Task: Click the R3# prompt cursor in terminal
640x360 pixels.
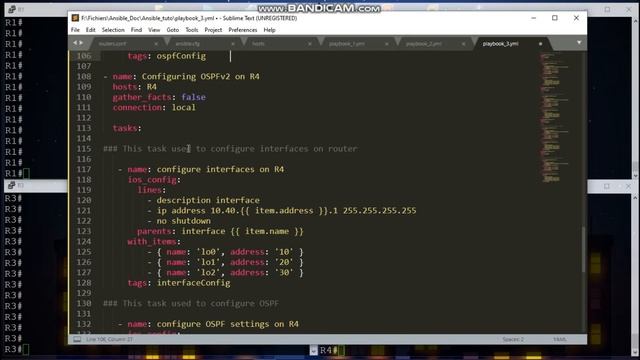Action: pyautogui.click(x=26, y=349)
